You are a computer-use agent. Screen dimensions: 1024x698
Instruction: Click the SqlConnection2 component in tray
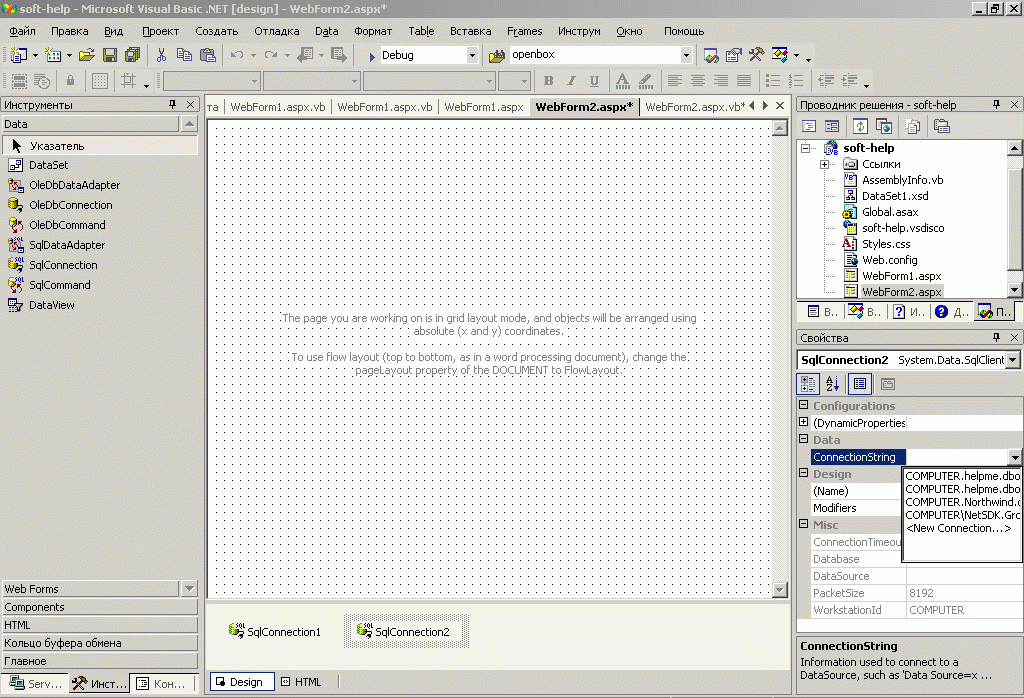click(x=406, y=631)
